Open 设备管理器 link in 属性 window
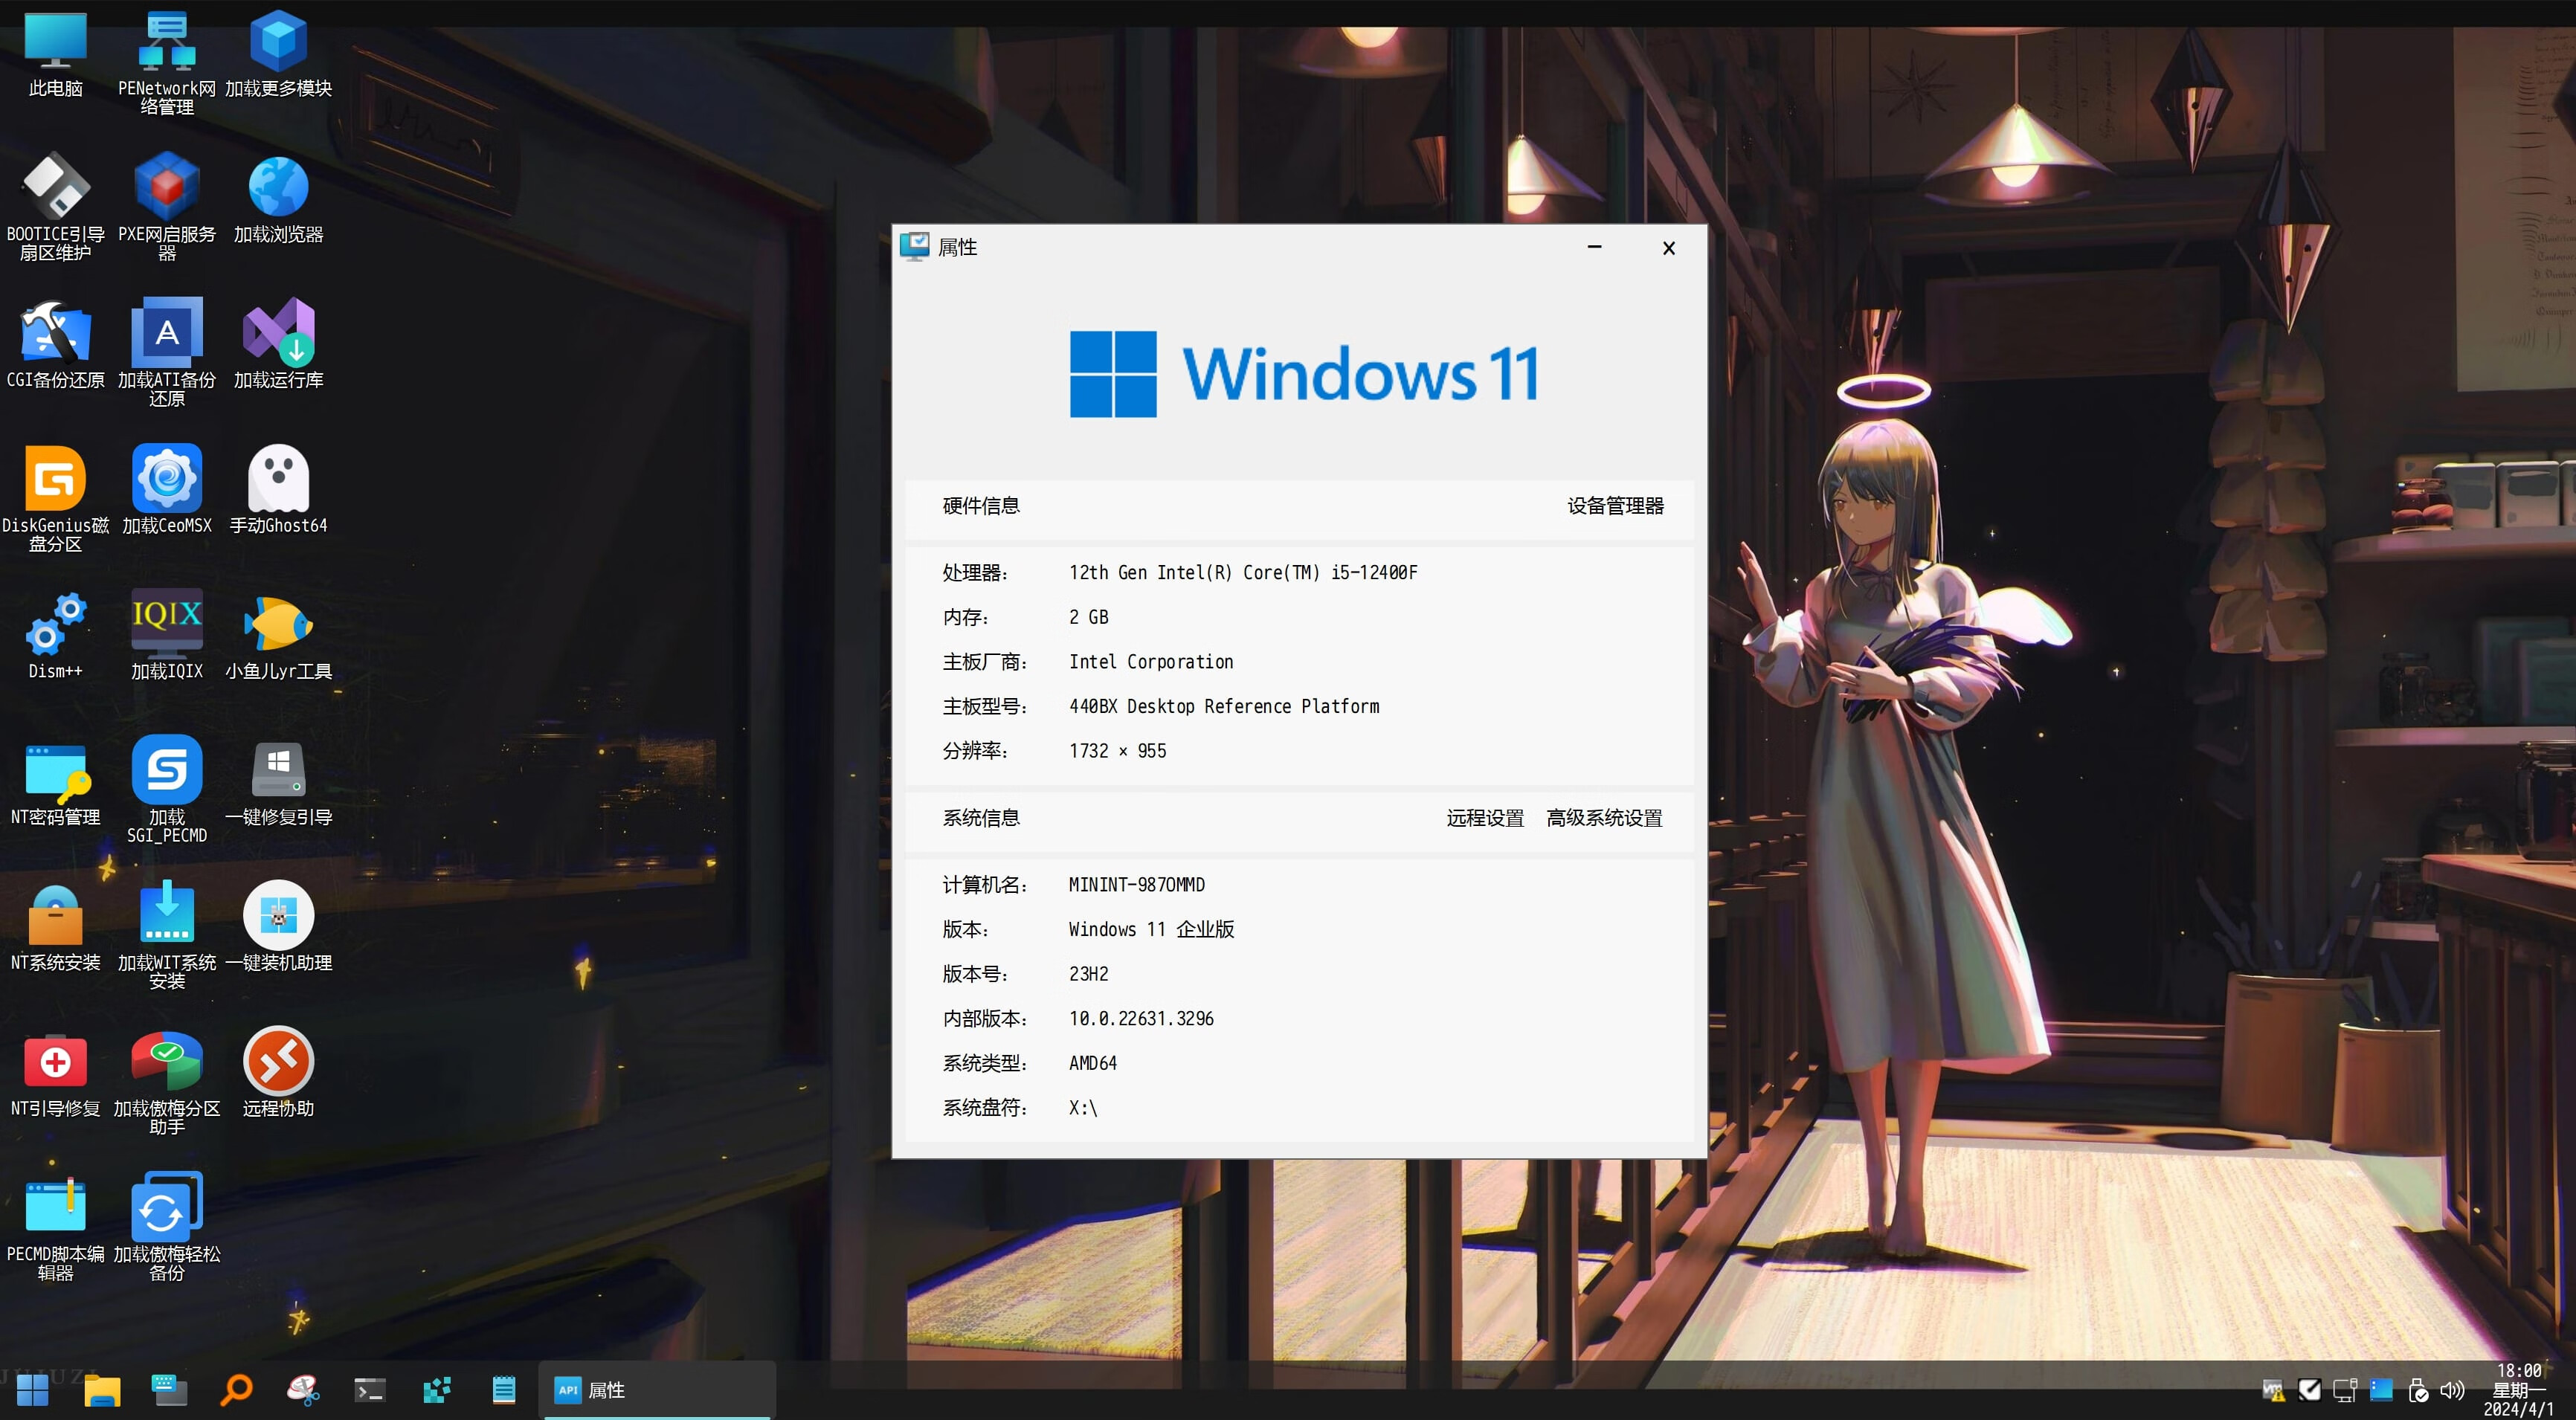Image resolution: width=2576 pixels, height=1420 pixels. (1615, 506)
